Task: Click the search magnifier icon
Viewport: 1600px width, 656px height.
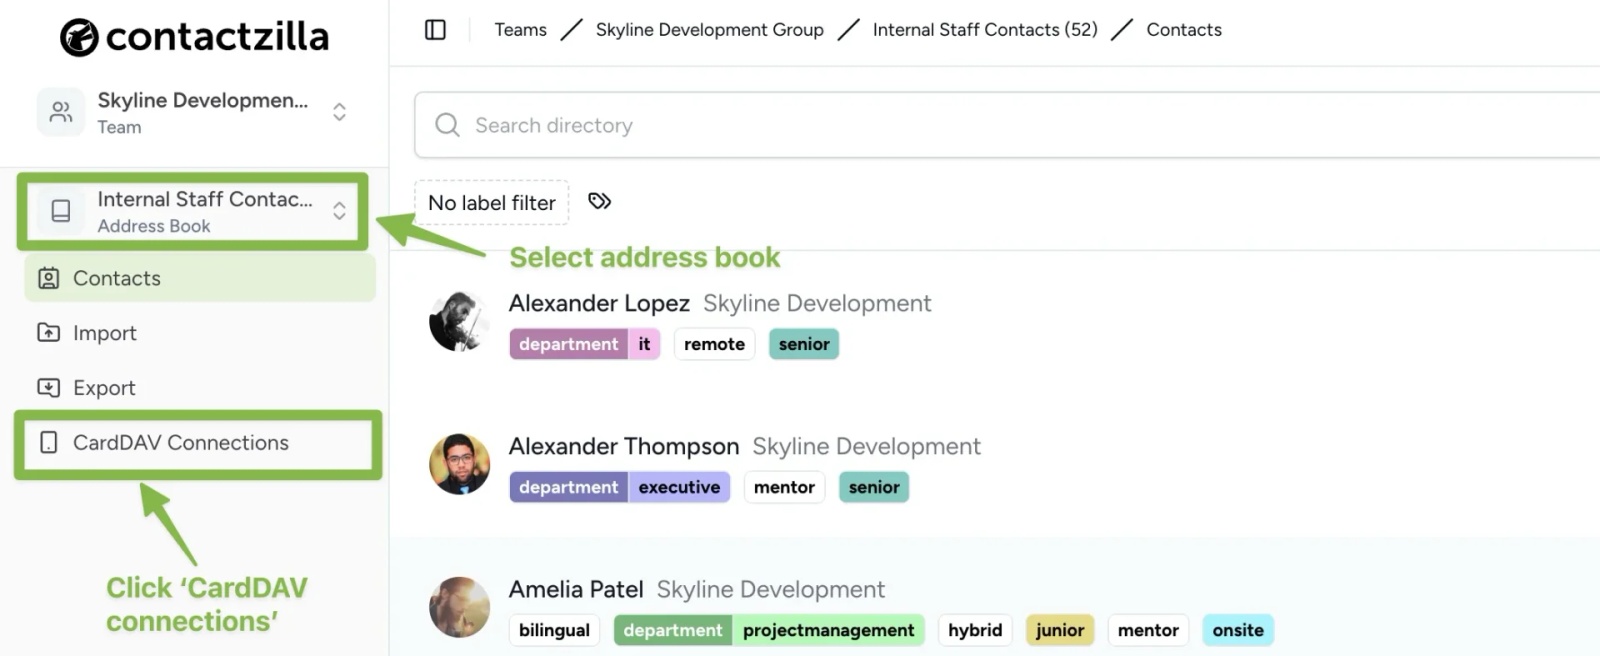Action: 447,125
